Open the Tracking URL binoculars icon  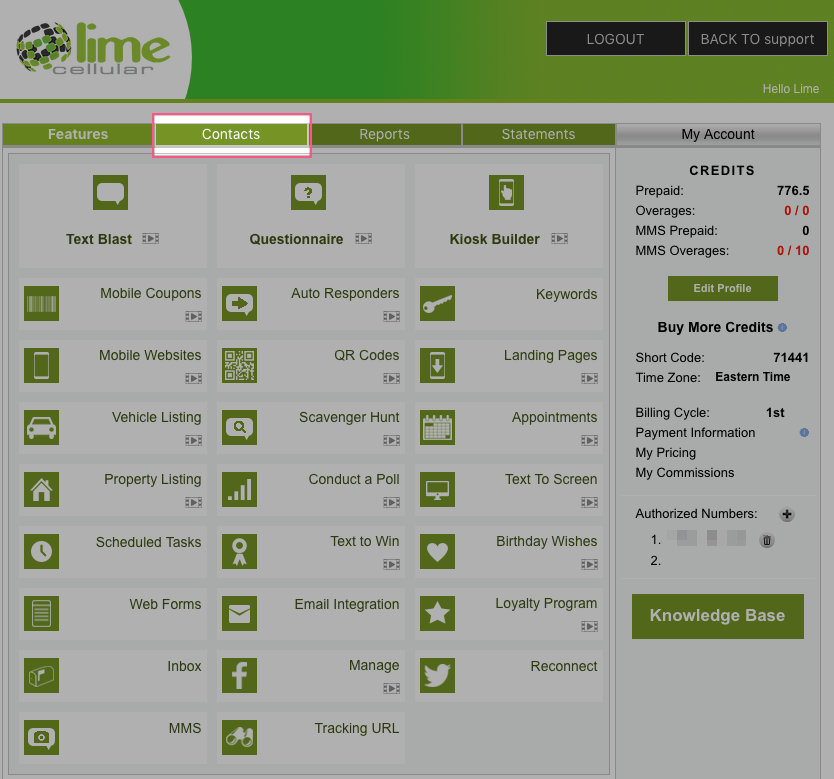[239, 738]
